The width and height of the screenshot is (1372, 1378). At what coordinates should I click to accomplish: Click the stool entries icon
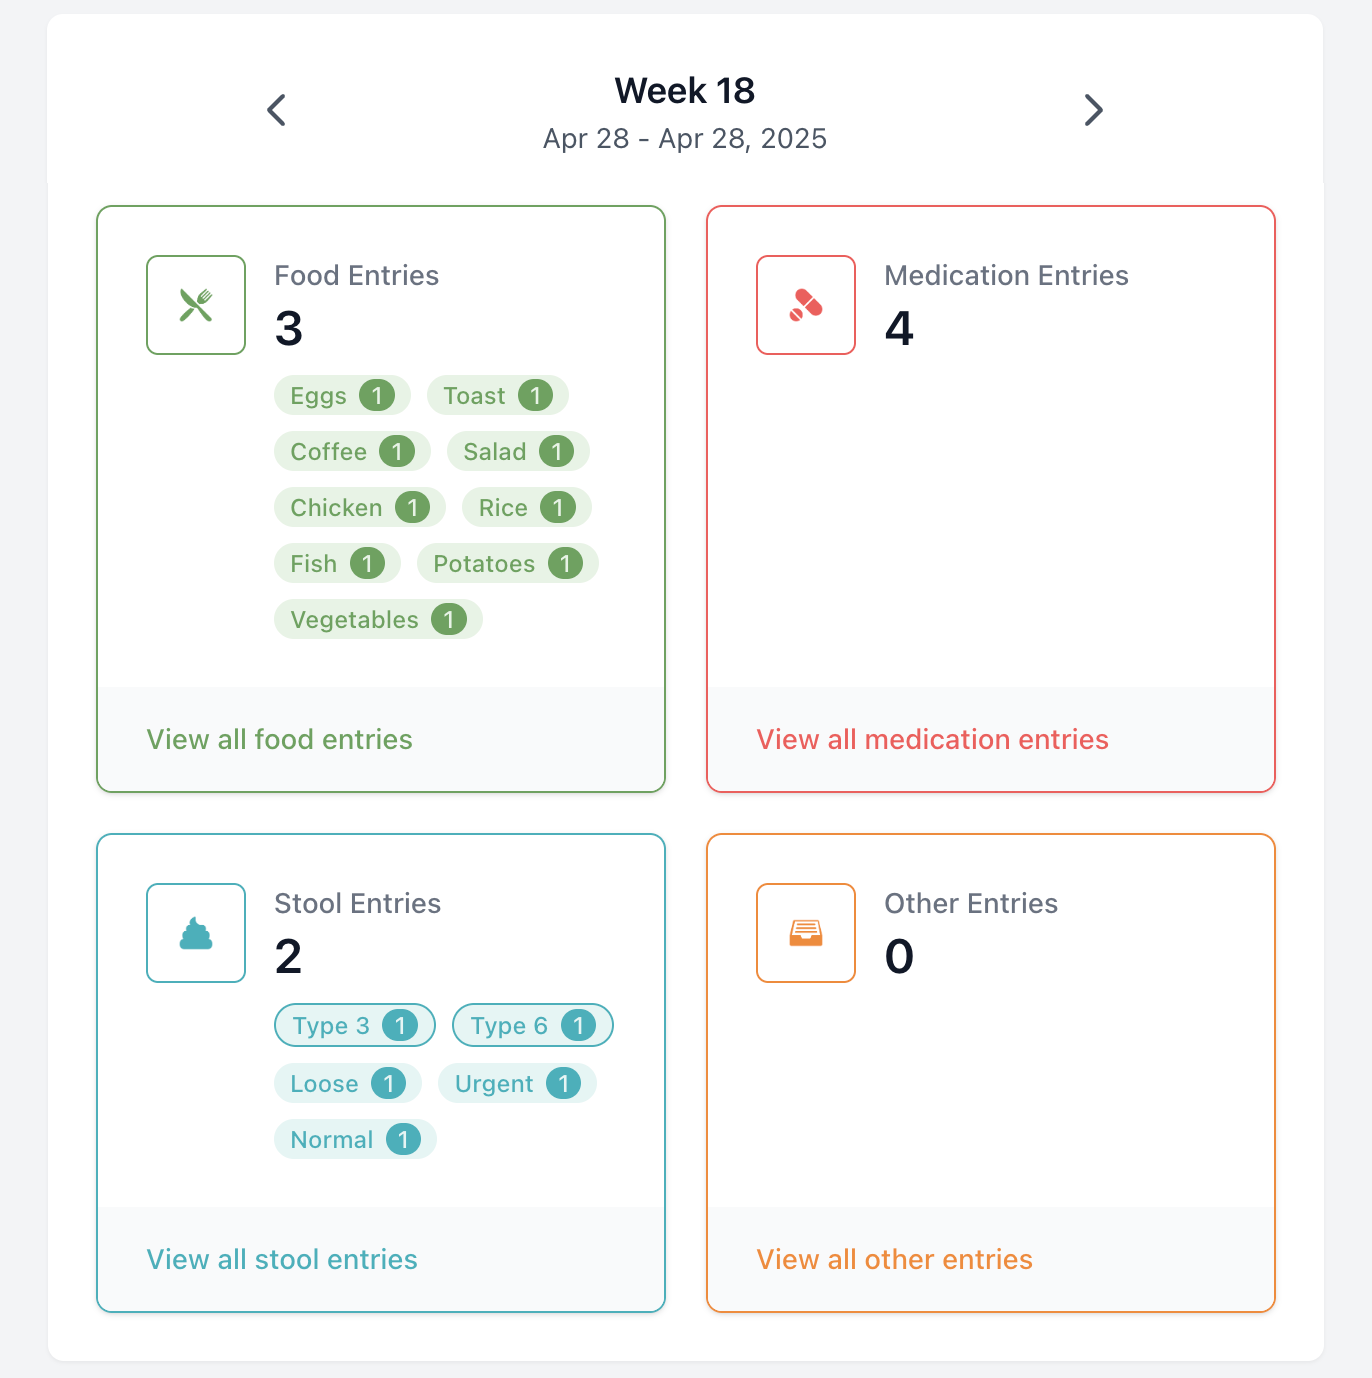pyautogui.click(x=196, y=933)
